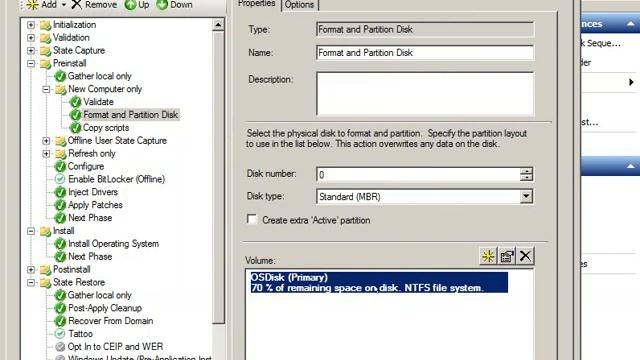Click the Recover From Domain check icon
Image resolution: width=640 pixels, height=360 pixels.
coord(60,321)
